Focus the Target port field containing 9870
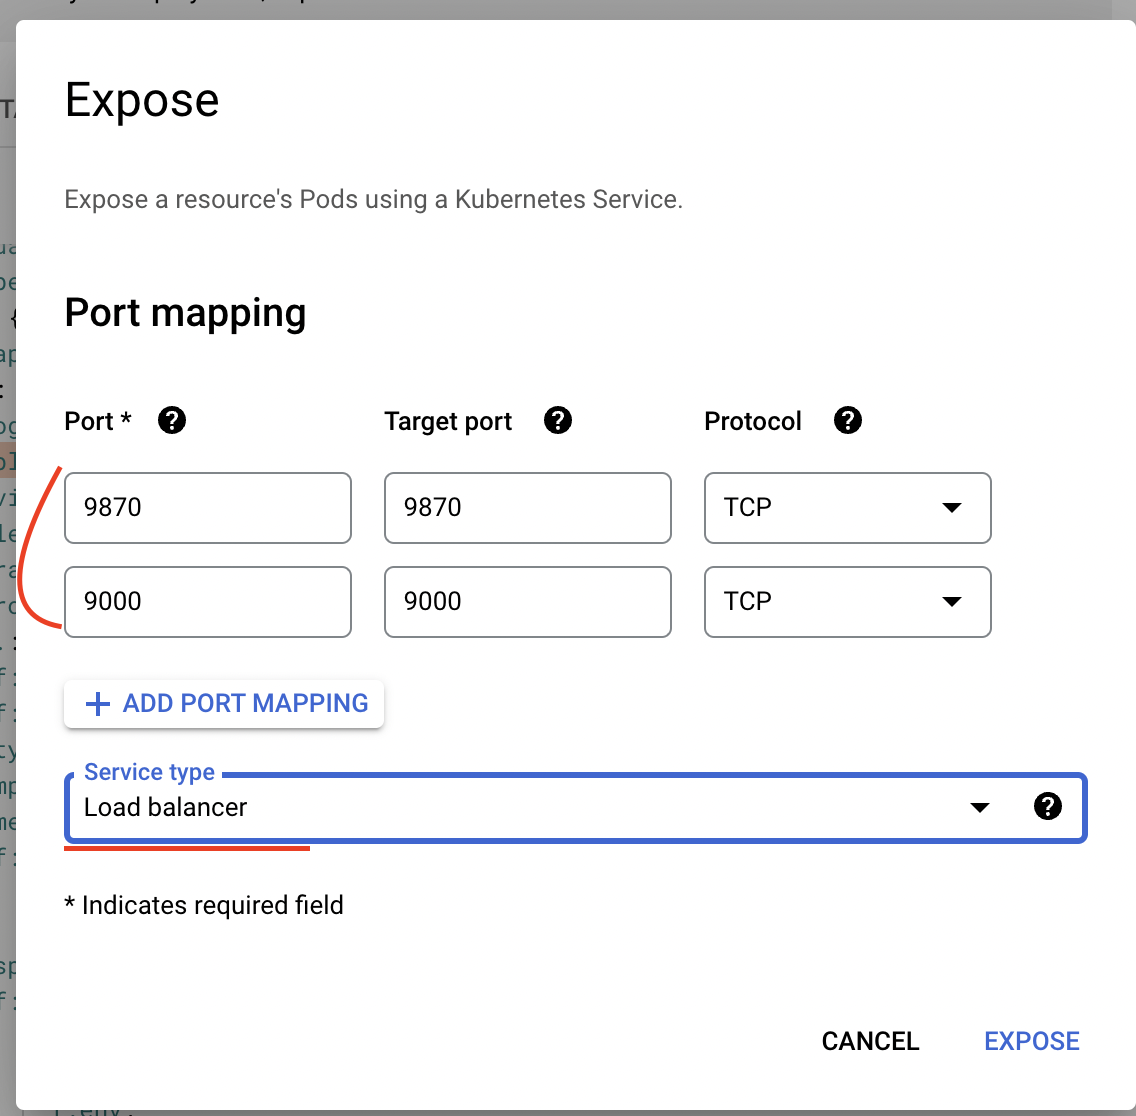The width and height of the screenshot is (1136, 1116). [527, 508]
